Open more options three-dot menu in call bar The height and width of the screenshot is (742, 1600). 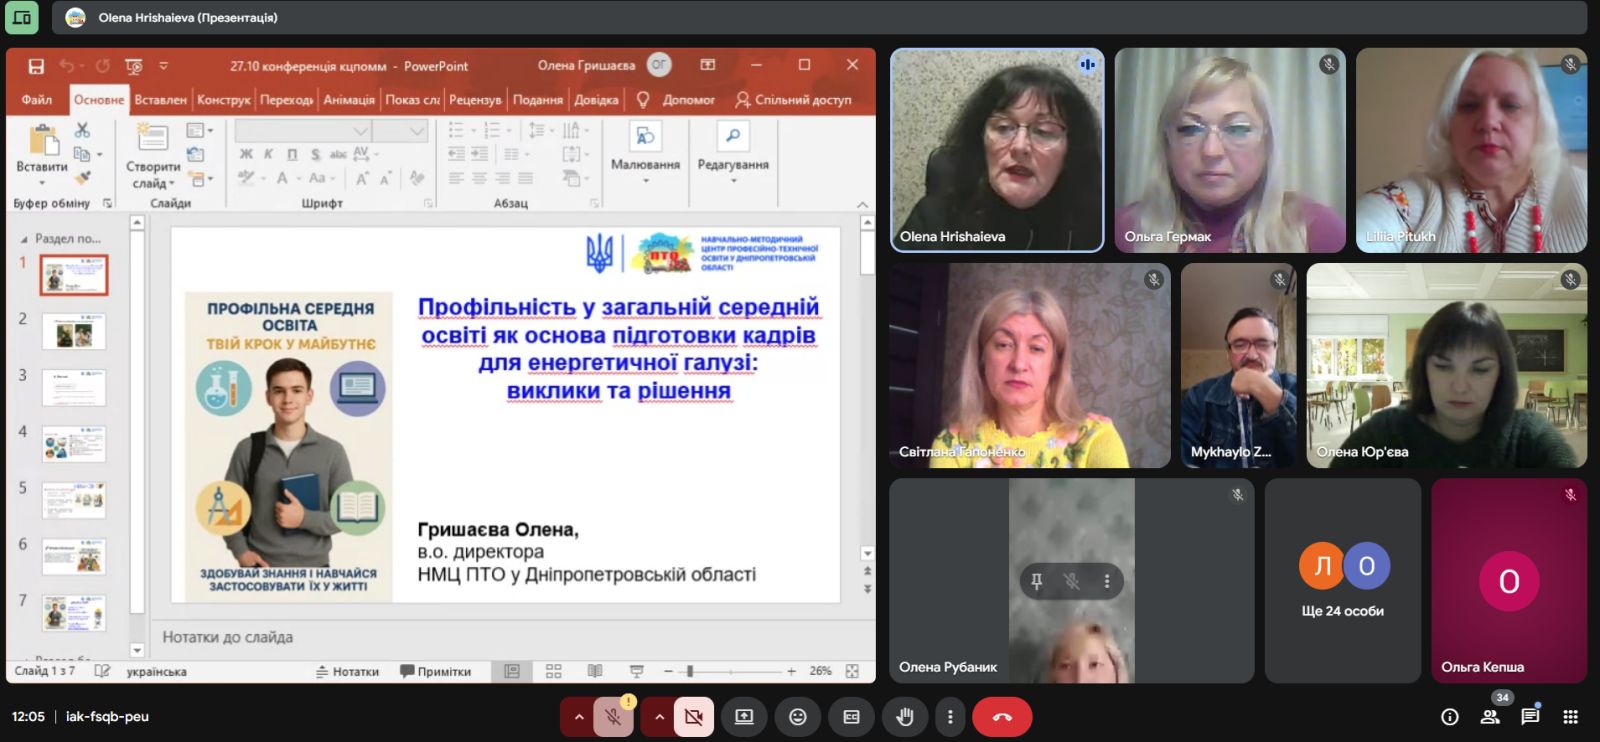tap(950, 717)
